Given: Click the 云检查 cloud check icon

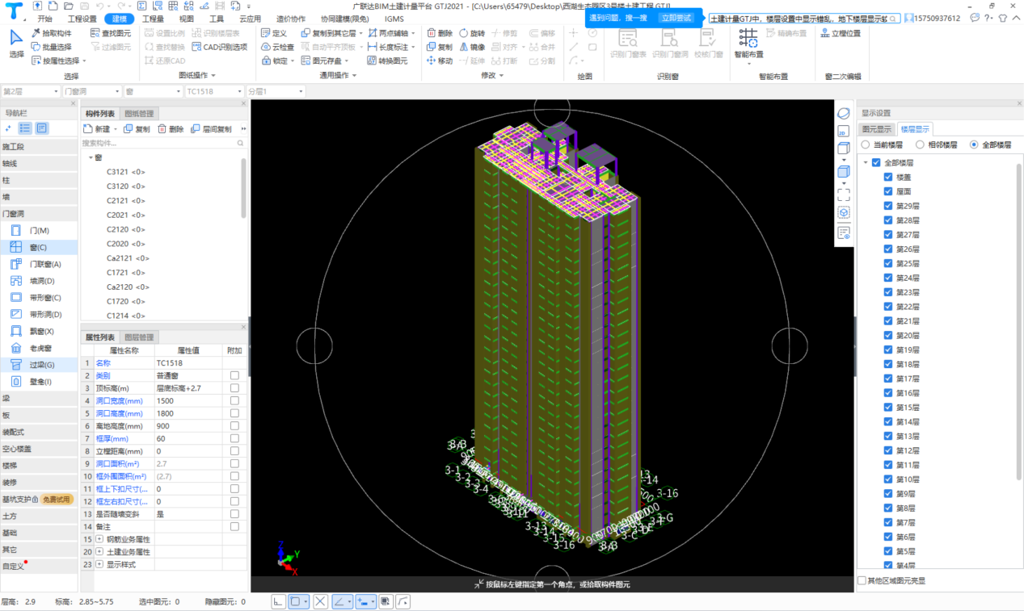Looking at the screenshot, I should pos(277,47).
